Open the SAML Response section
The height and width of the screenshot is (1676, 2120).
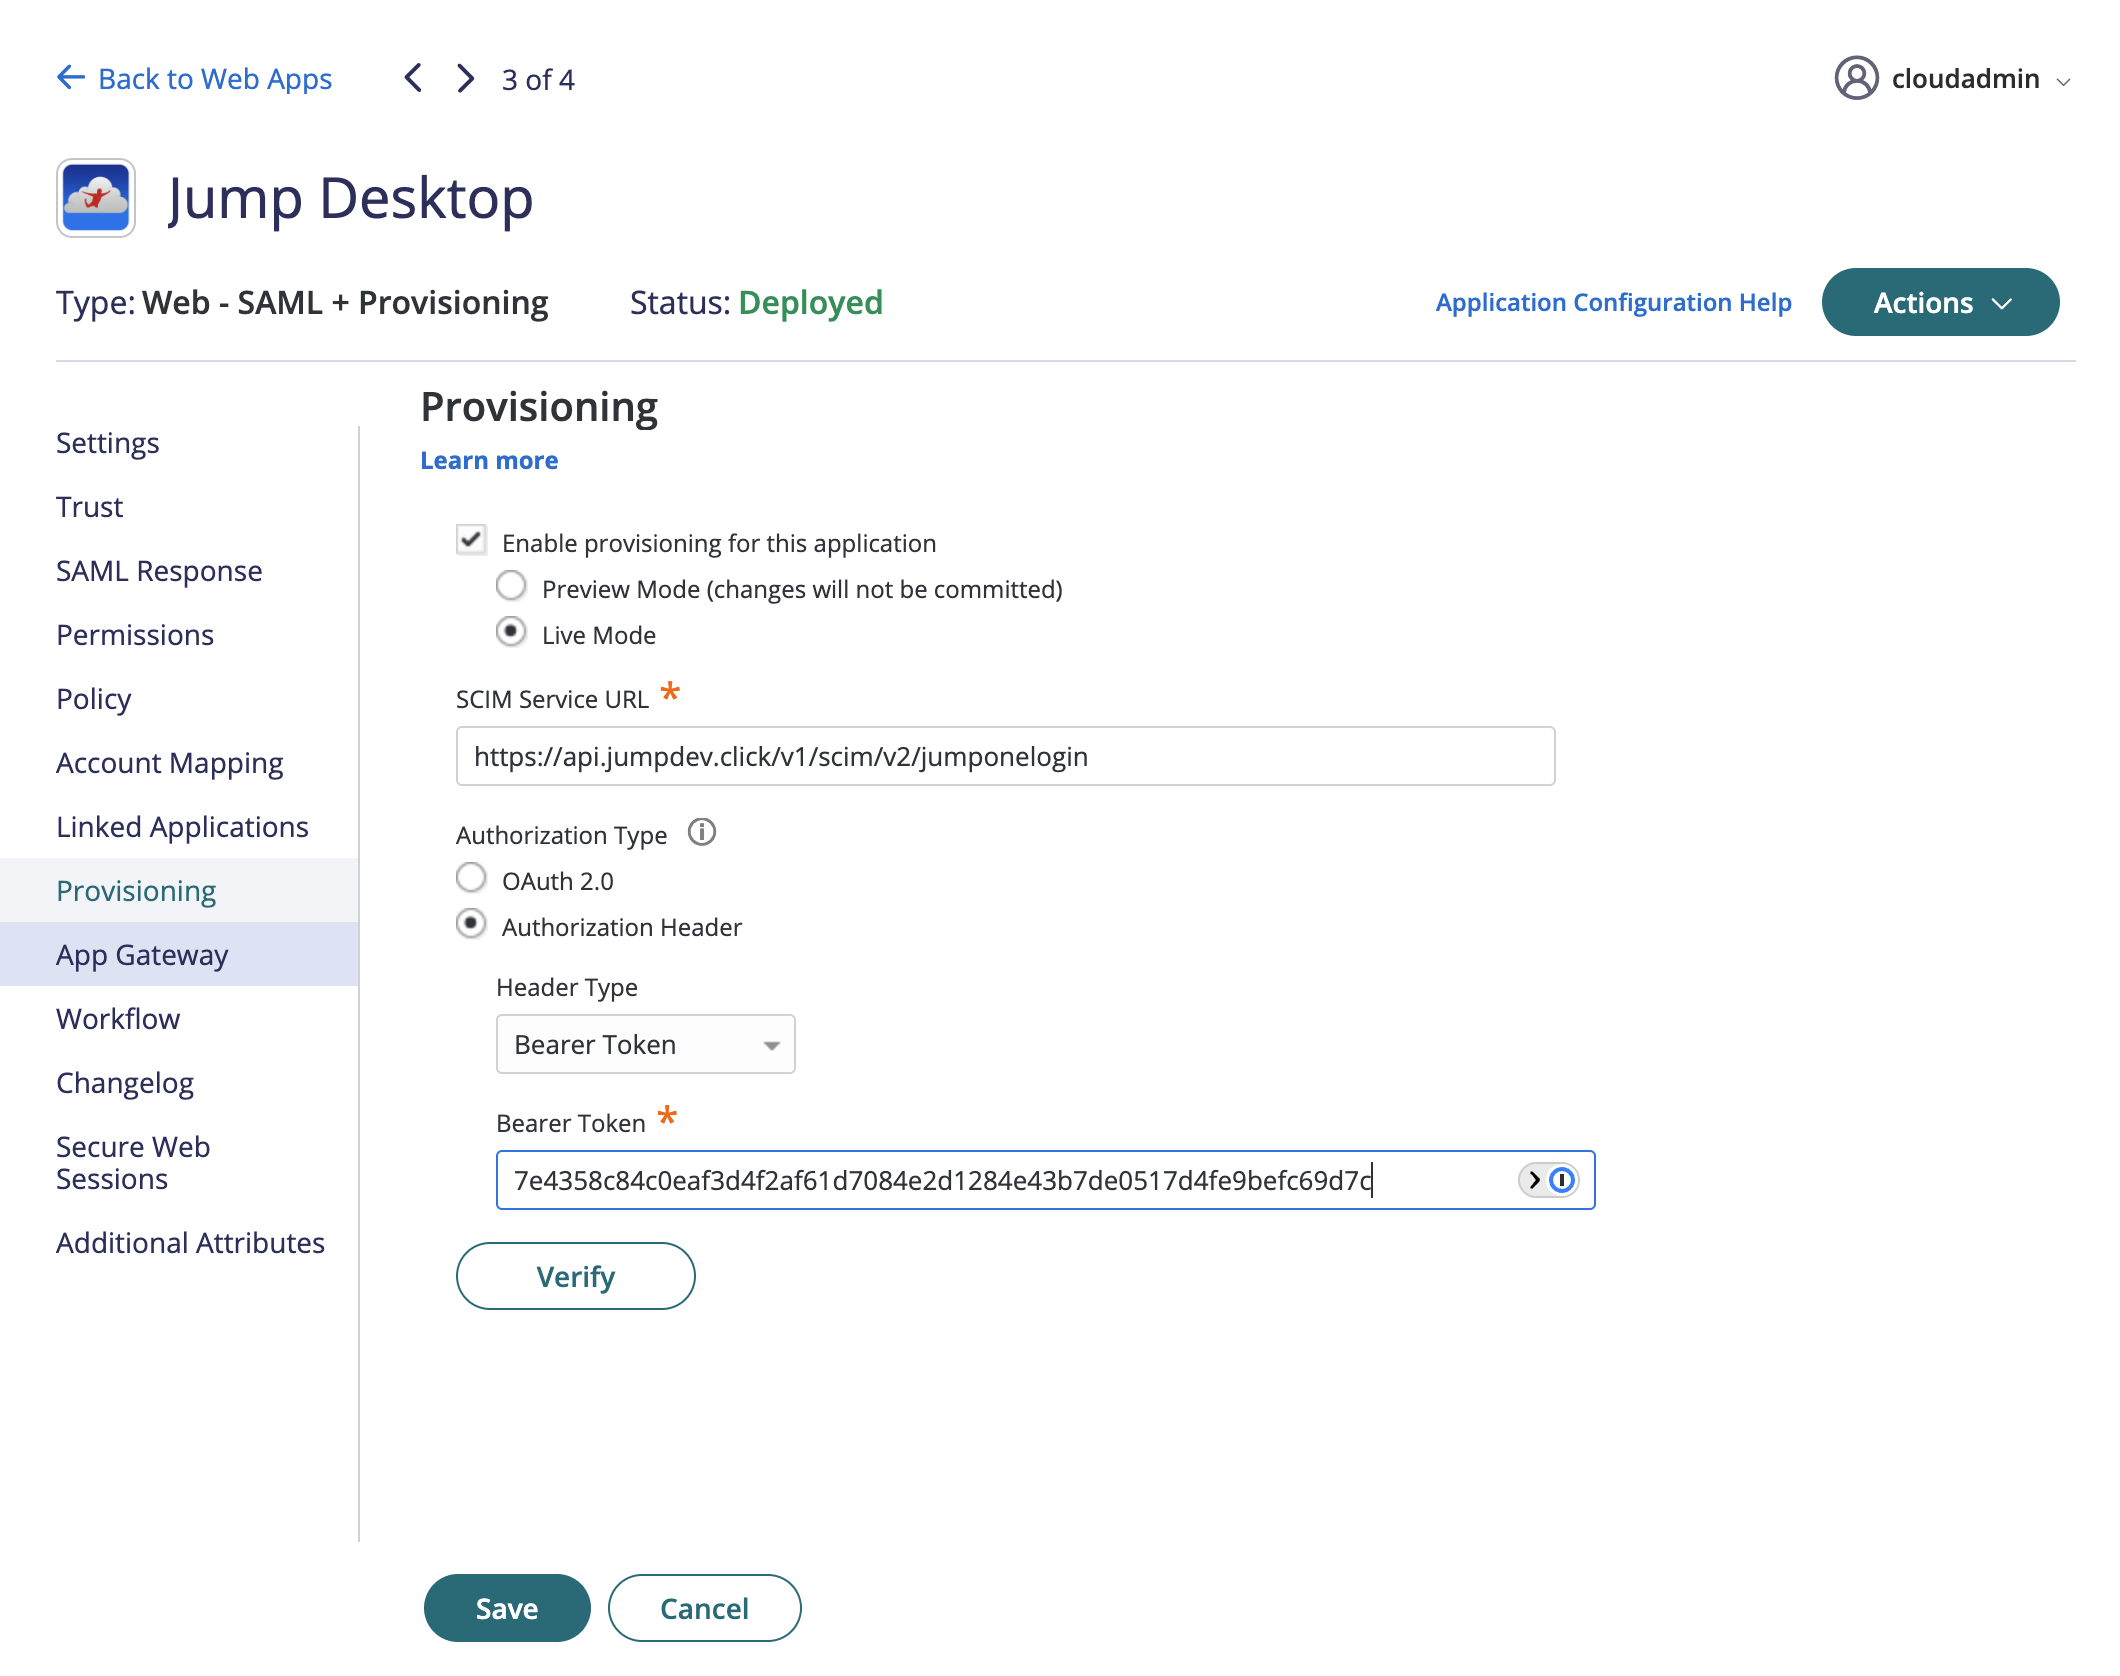point(159,571)
